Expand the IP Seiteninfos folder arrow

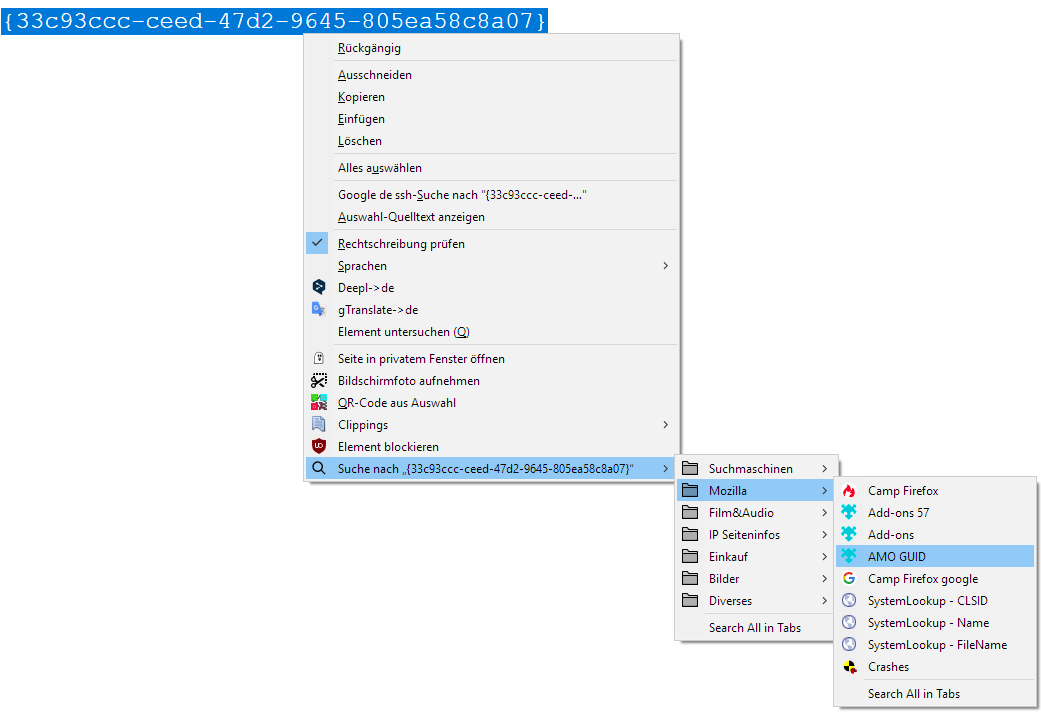click(825, 534)
